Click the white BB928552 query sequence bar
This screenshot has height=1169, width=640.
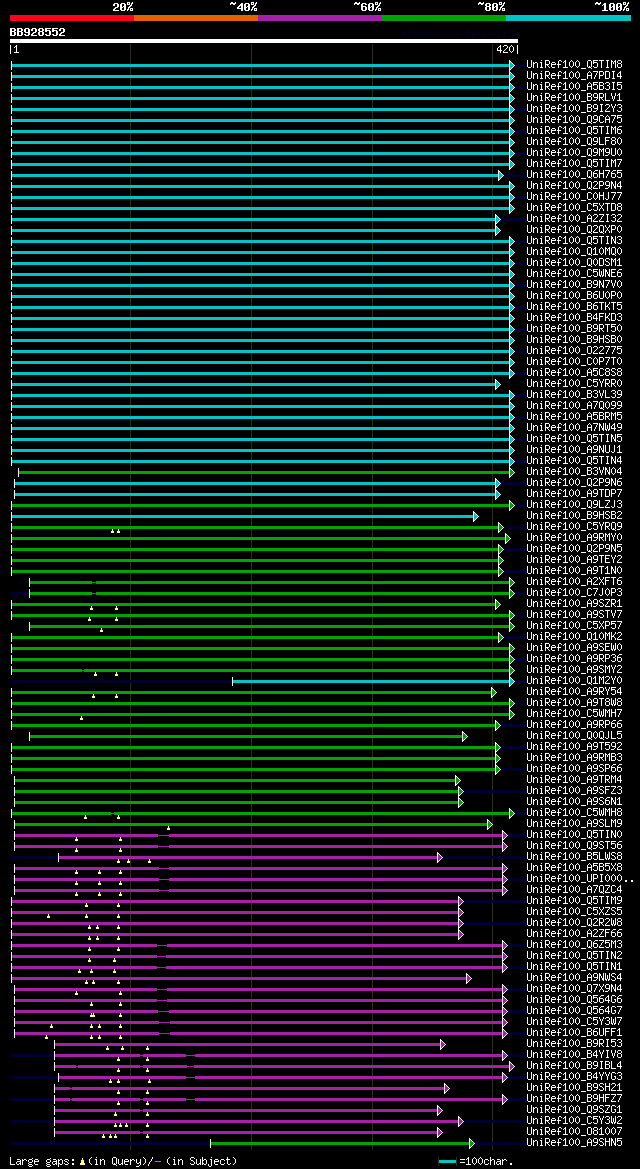click(264, 41)
